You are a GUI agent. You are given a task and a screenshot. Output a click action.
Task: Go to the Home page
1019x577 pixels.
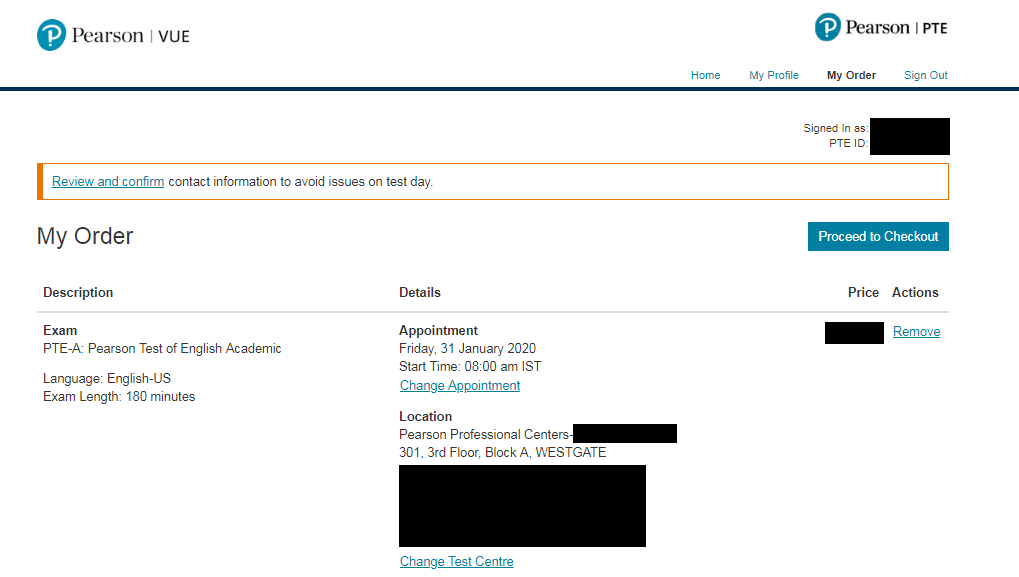pos(705,75)
